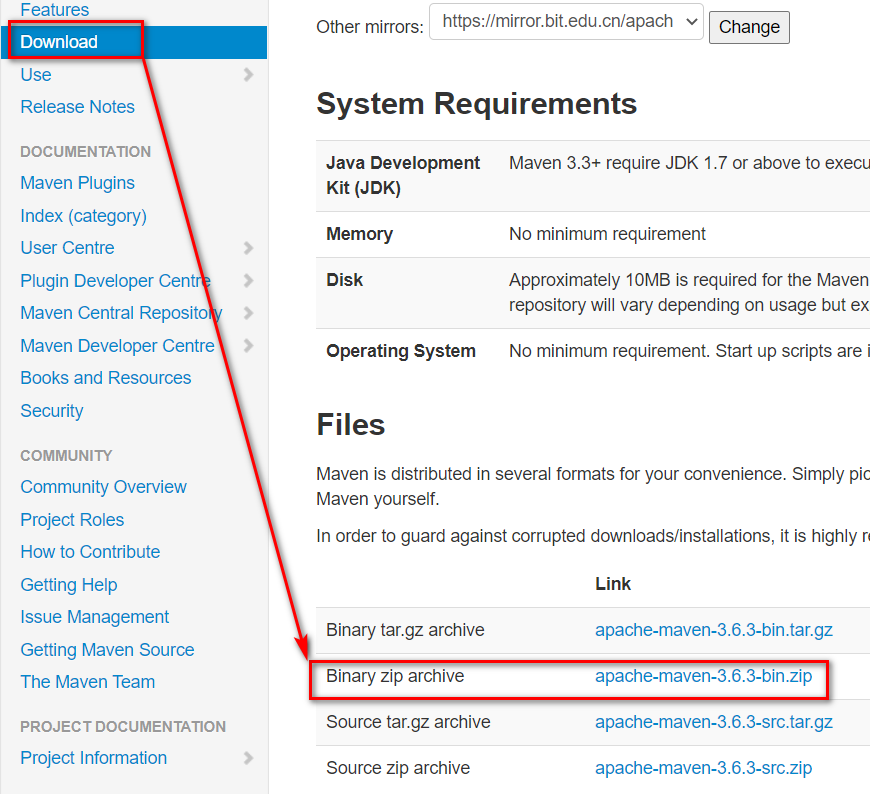This screenshot has width=870, height=794.
Task: Open Index (category) link
Action: [83, 215]
